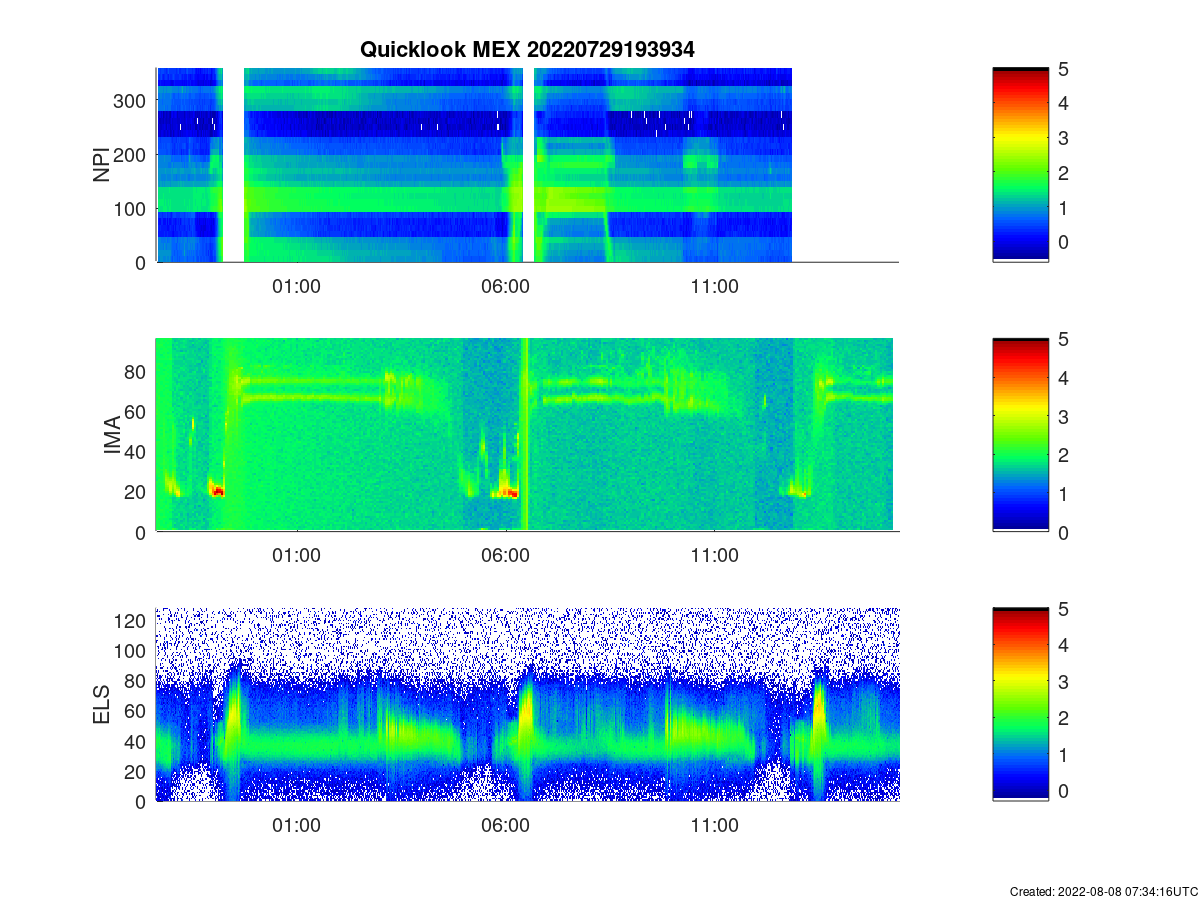The width and height of the screenshot is (1200, 900).
Task: Click the title 'Quicklook MEX 20220729193934'
Action: [x=527, y=49]
